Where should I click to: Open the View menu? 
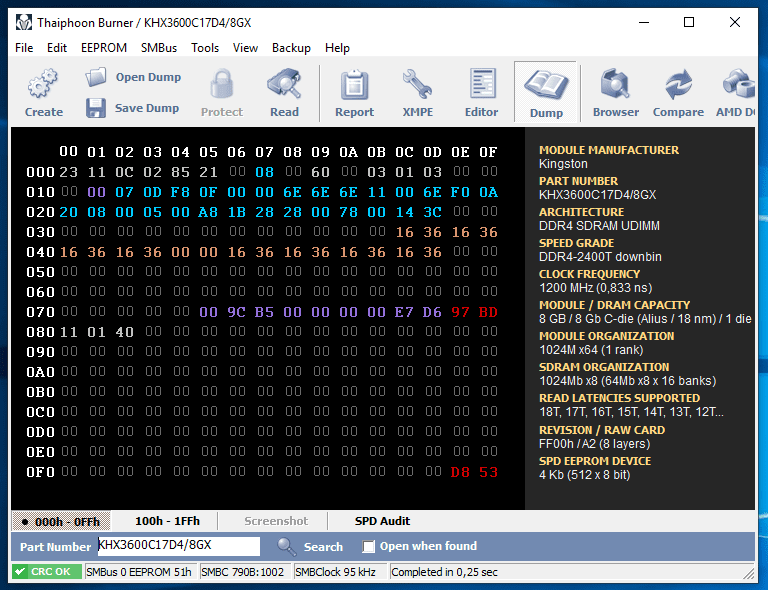click(245, 48)
